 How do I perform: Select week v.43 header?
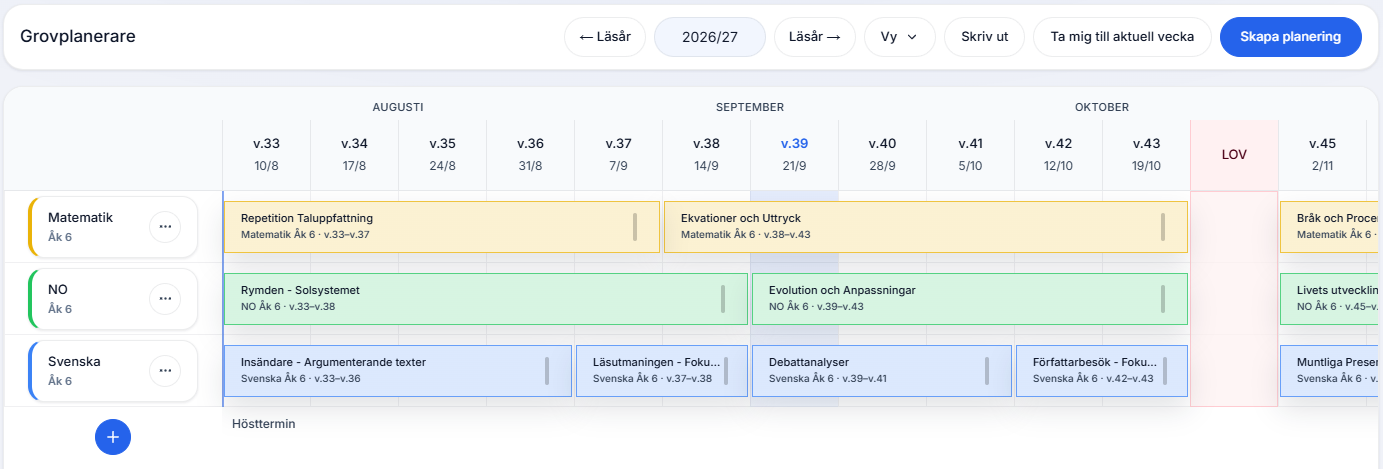pos(1147,155)
